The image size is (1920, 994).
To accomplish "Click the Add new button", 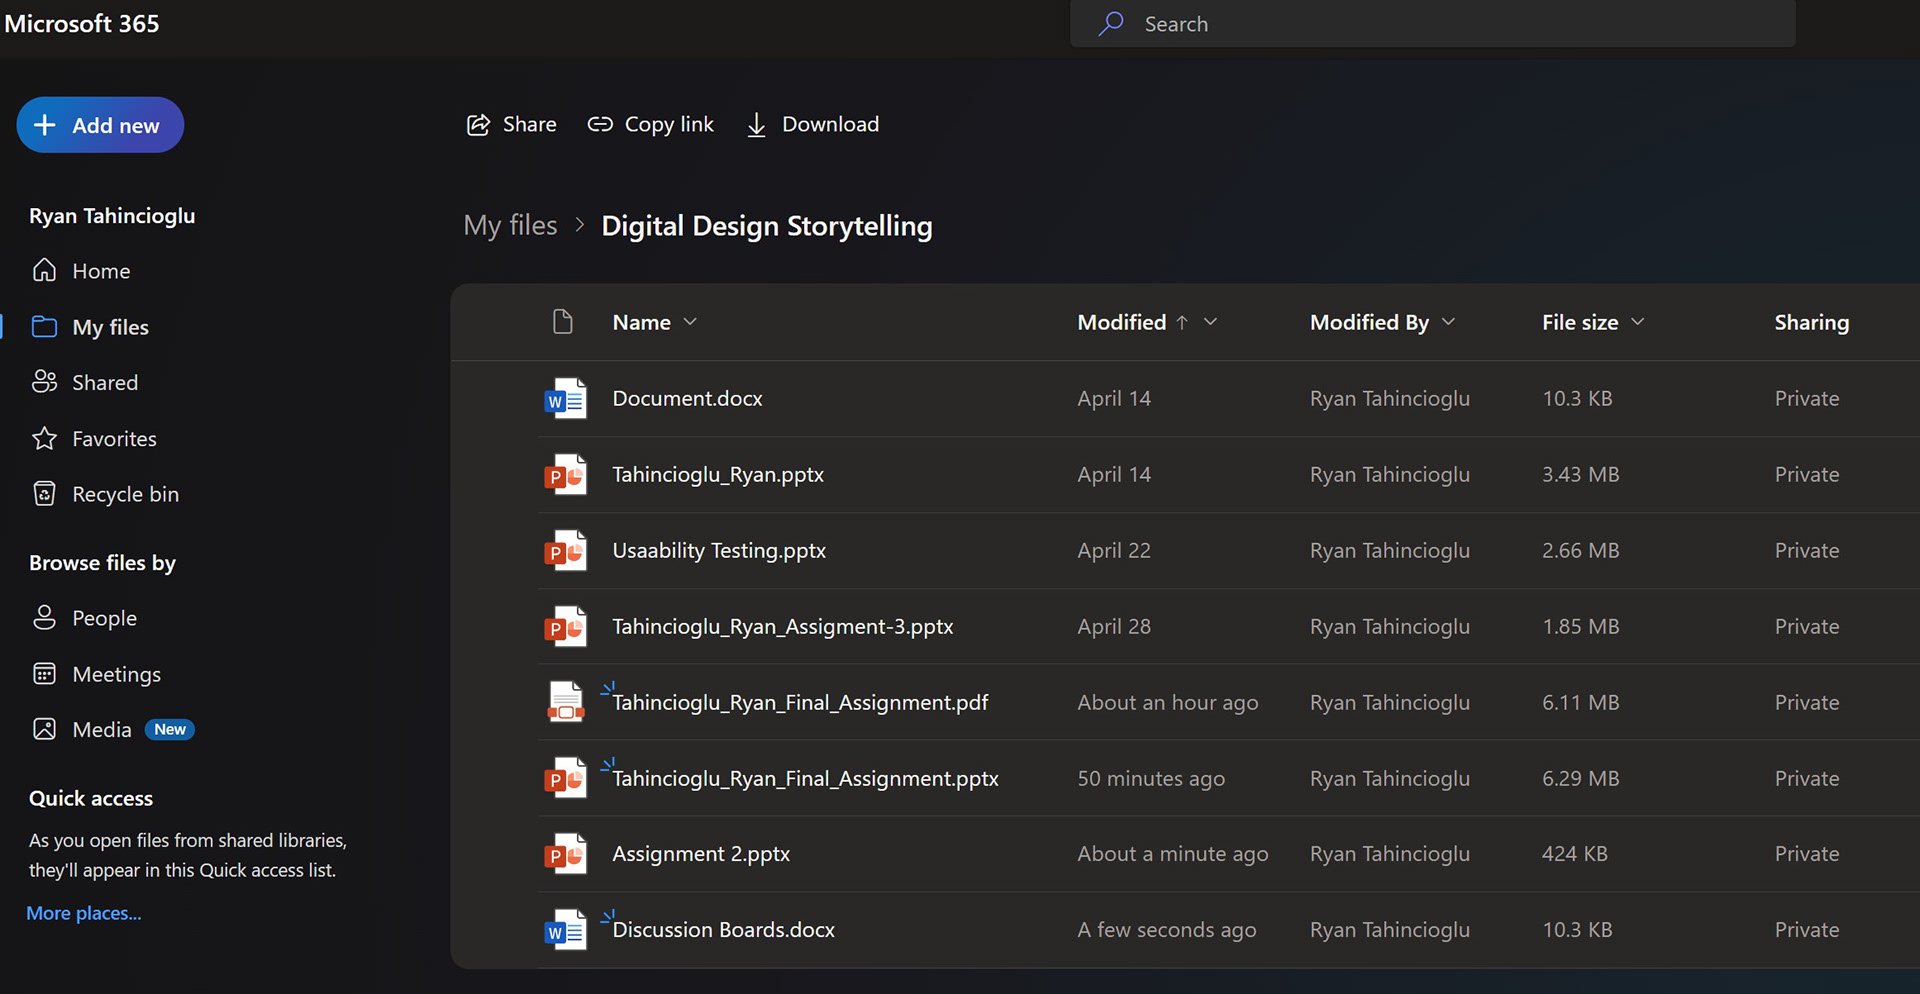I will pyautogui.click(x=100, y=125).
